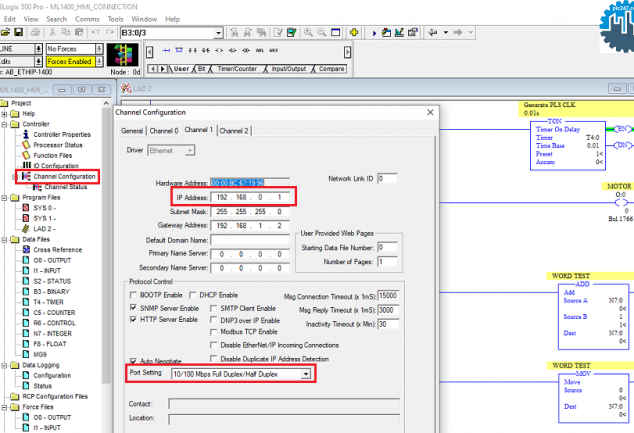
Task: Check Disable Duplicate IP Address Detection
Action: point(213,359)
